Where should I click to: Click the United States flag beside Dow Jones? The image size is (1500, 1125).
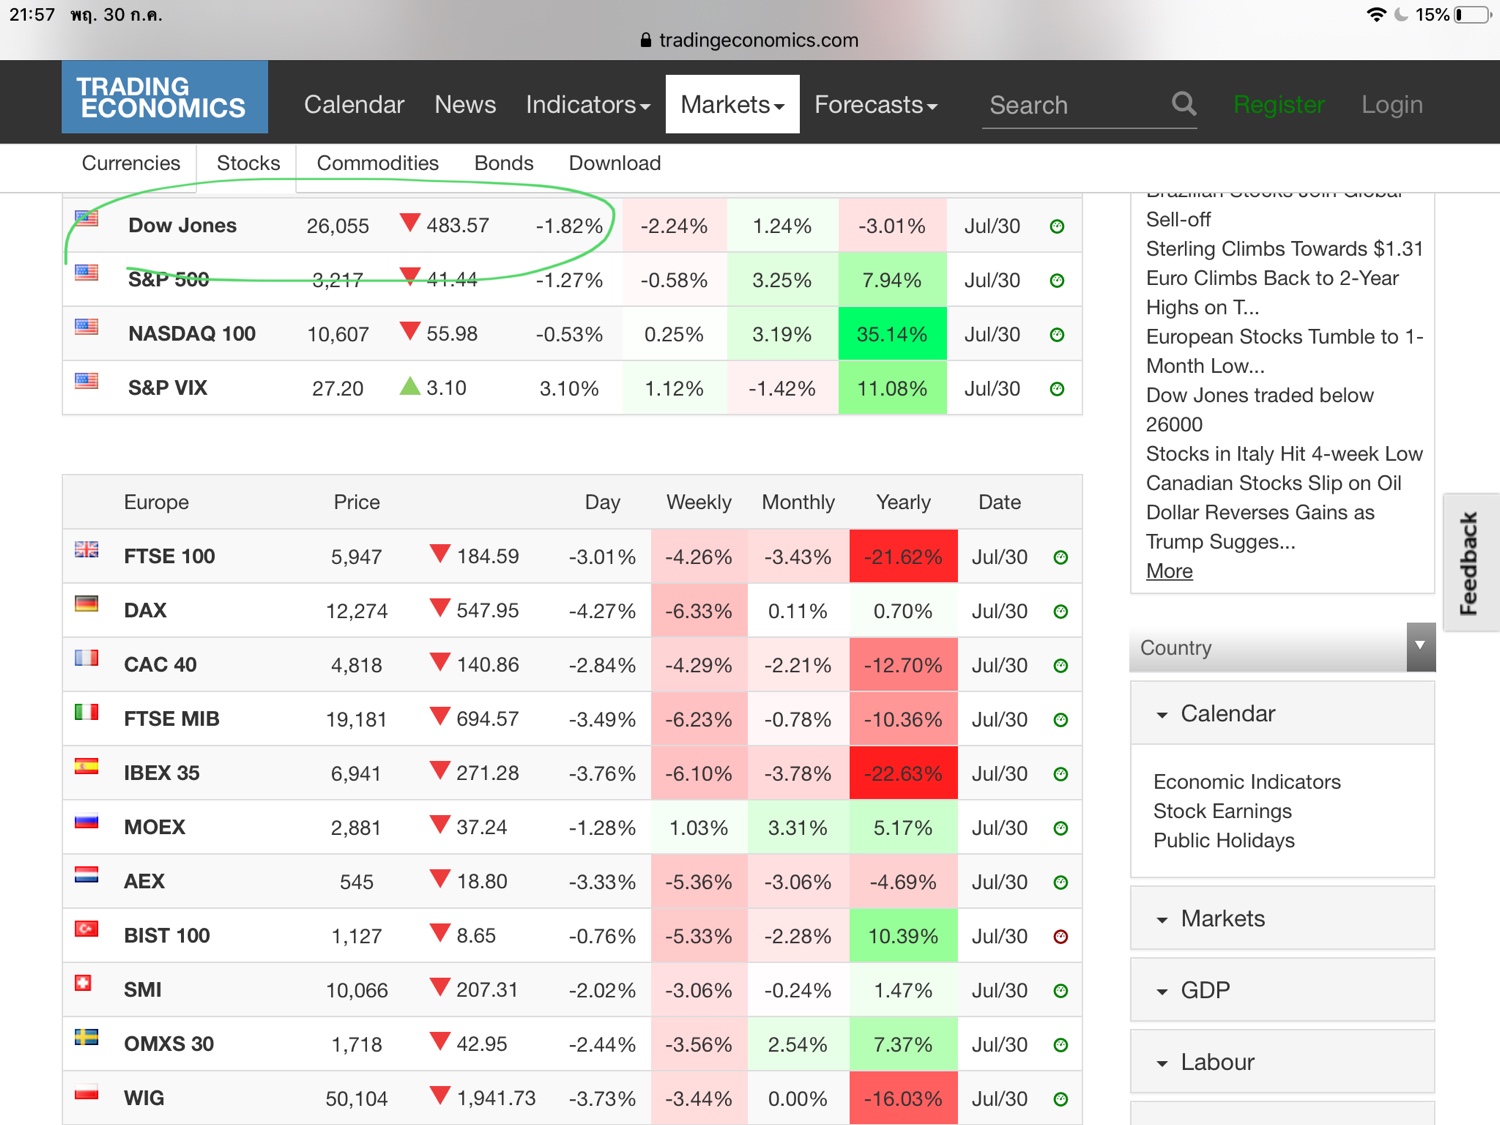click(x=87, y=218)
